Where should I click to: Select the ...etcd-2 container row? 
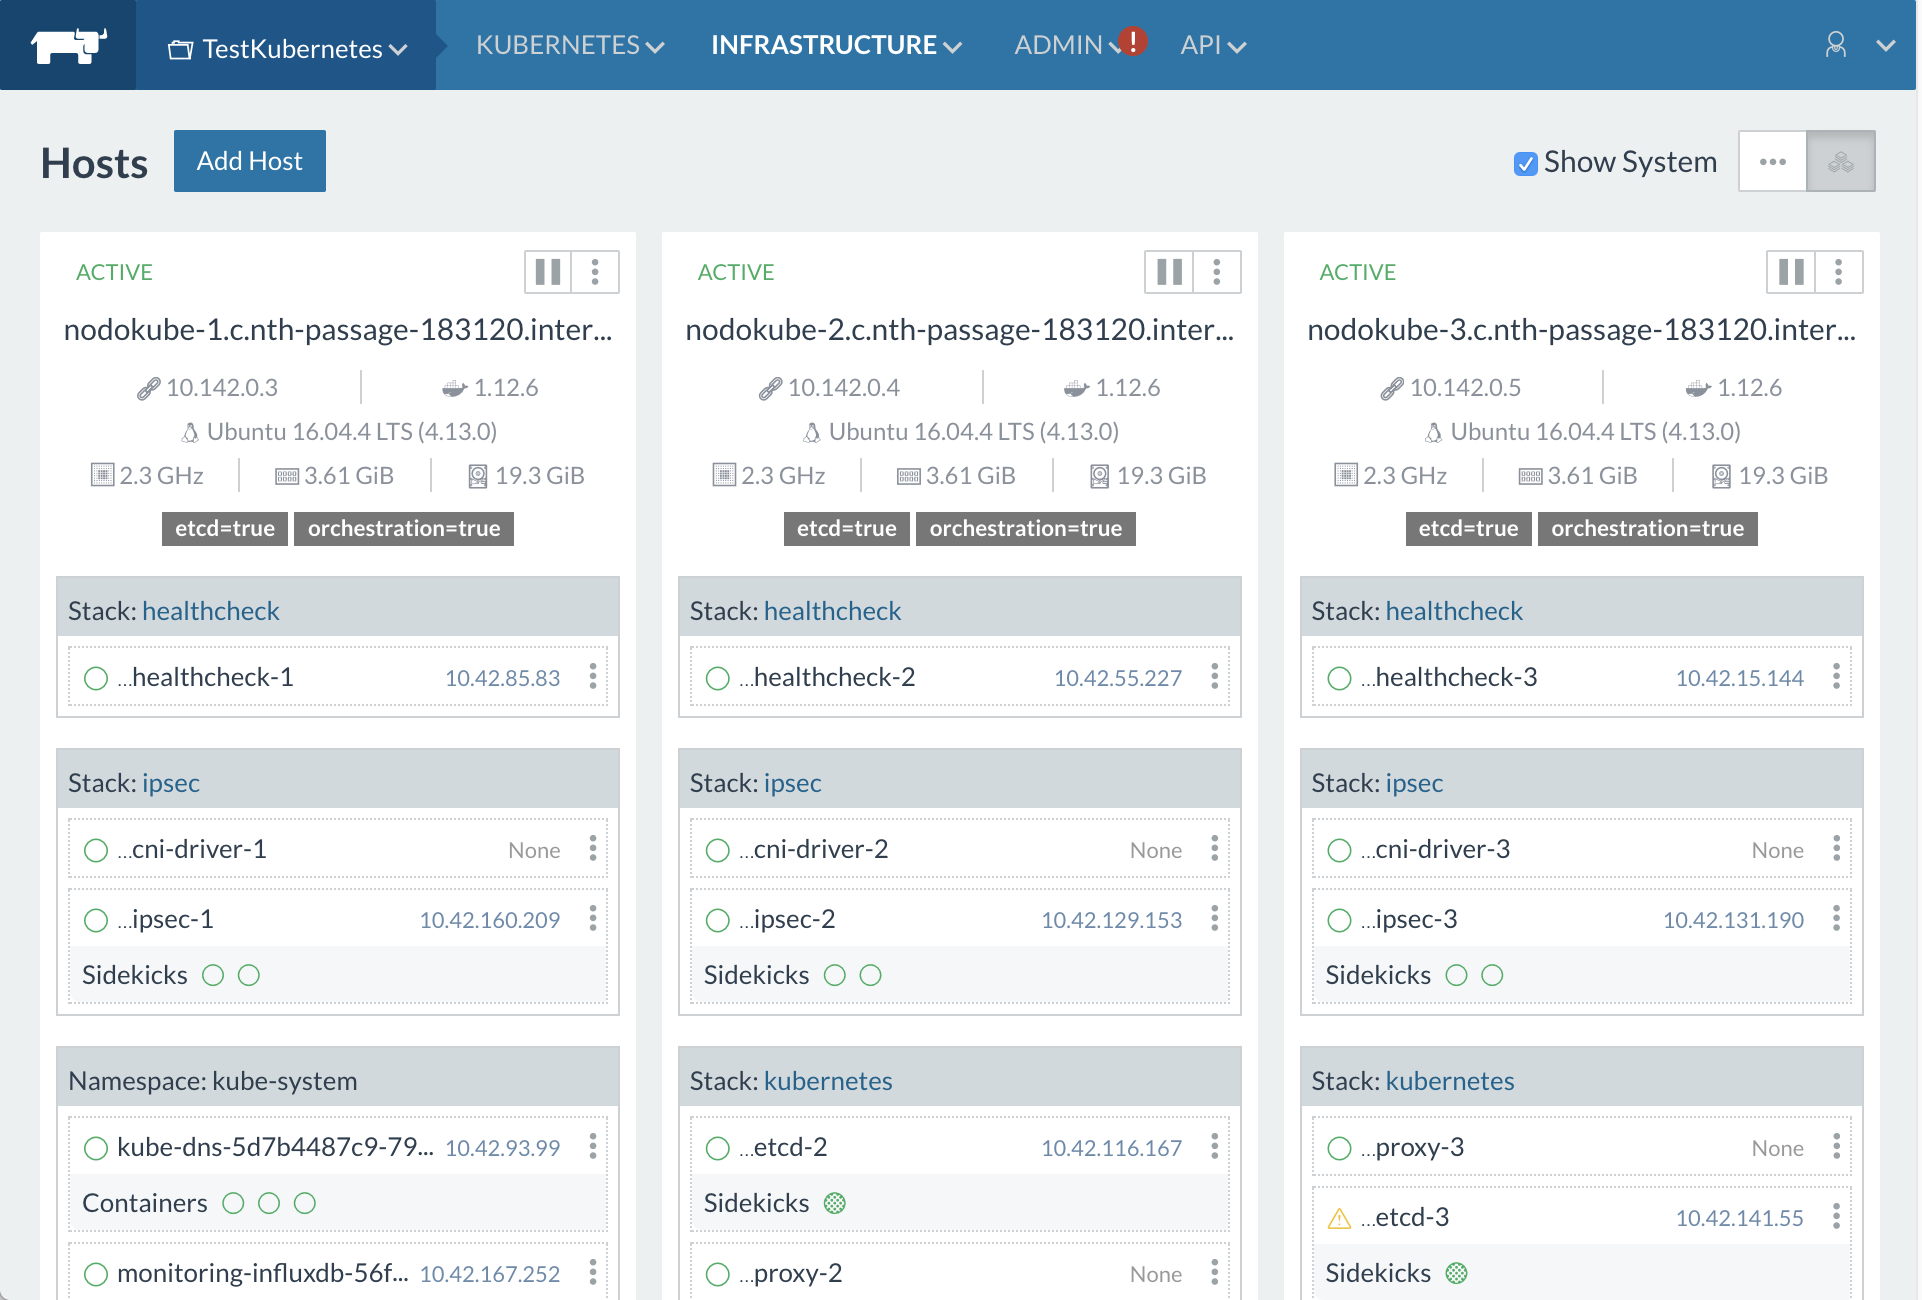pyautogui.click(x=960, y=1147)
